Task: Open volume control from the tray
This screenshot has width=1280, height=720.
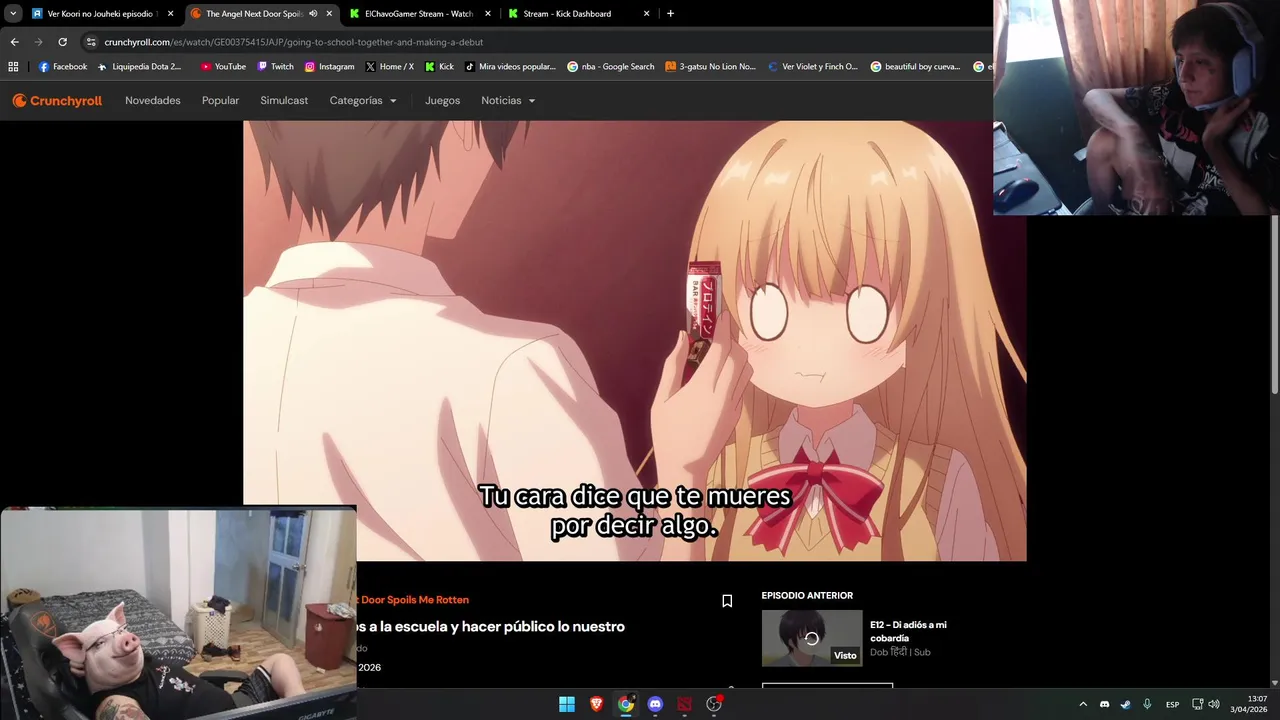Action: tap(1214, 704)
